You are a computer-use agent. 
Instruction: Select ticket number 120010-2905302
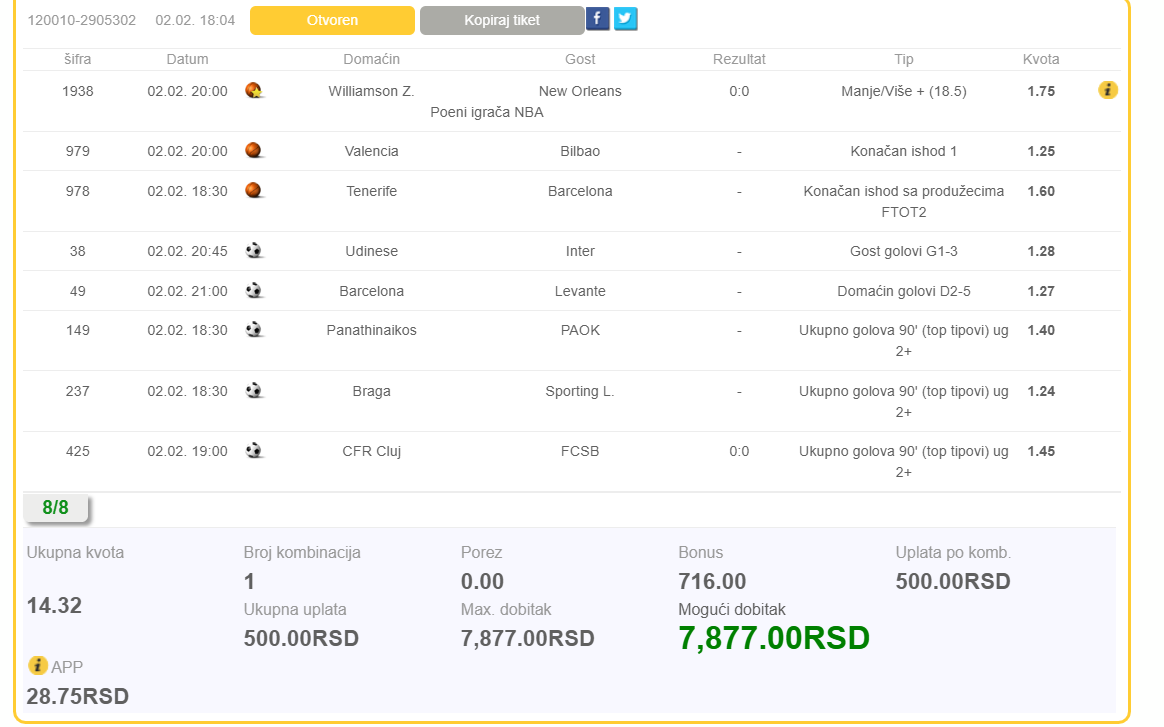pyautogui.click(x=82, y=20)
